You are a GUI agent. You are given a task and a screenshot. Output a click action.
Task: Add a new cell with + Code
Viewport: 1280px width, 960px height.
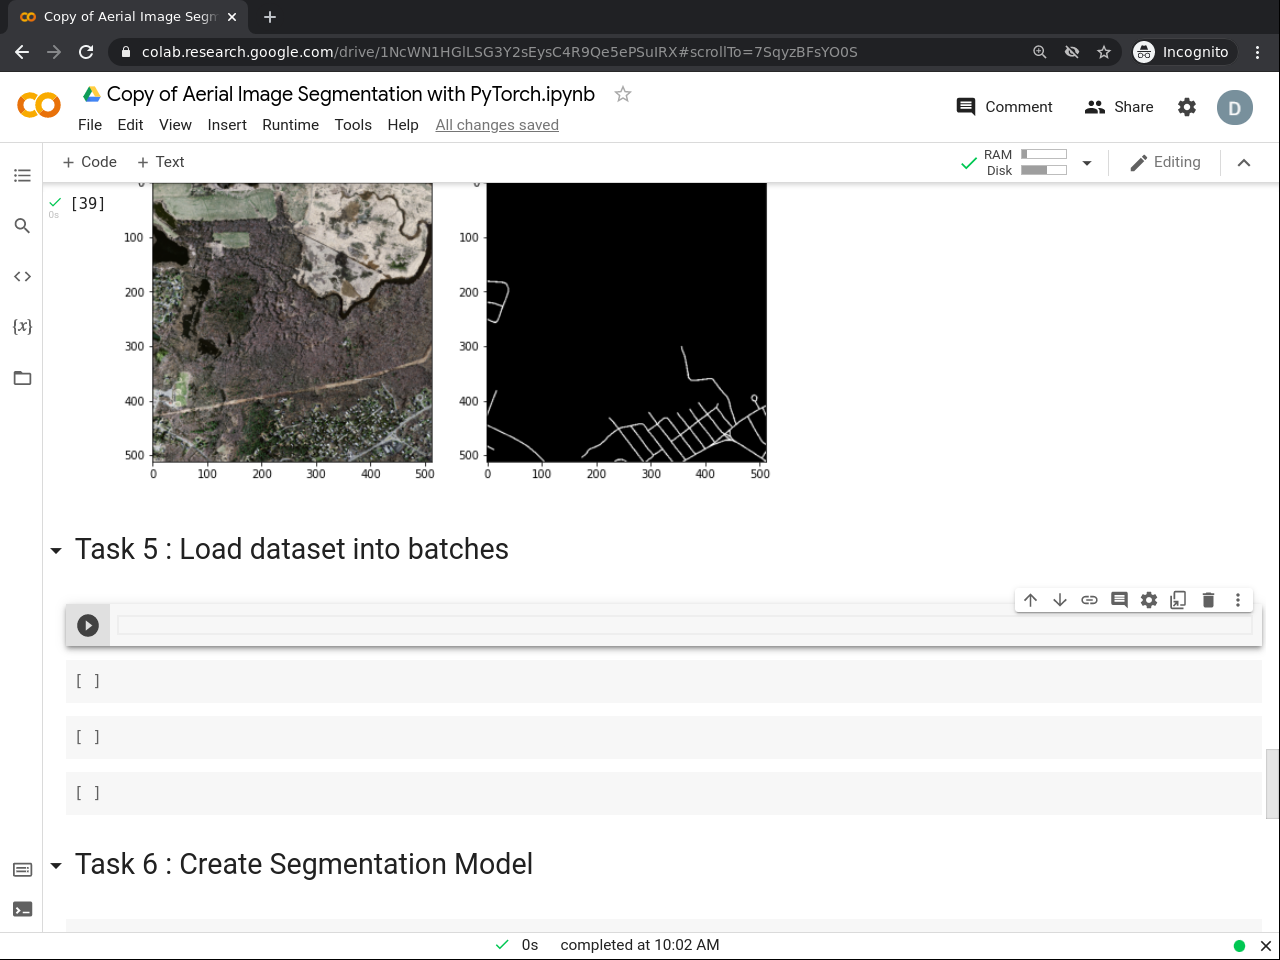coord(89,162)
